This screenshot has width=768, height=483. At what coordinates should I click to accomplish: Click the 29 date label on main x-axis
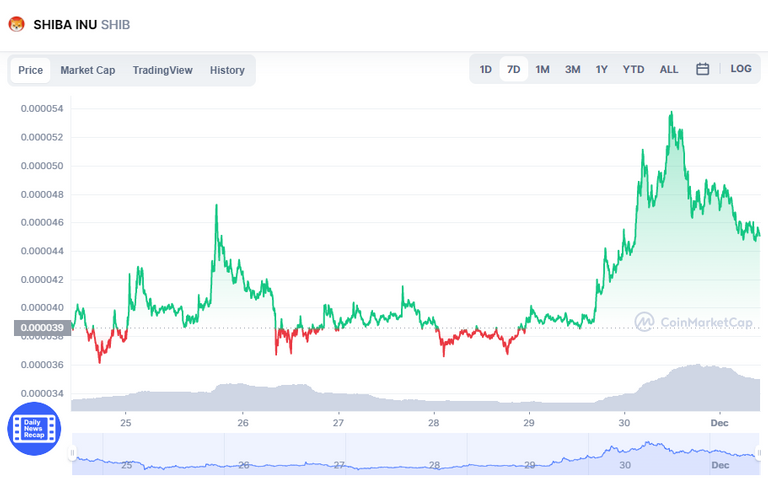tap(528, 423)
